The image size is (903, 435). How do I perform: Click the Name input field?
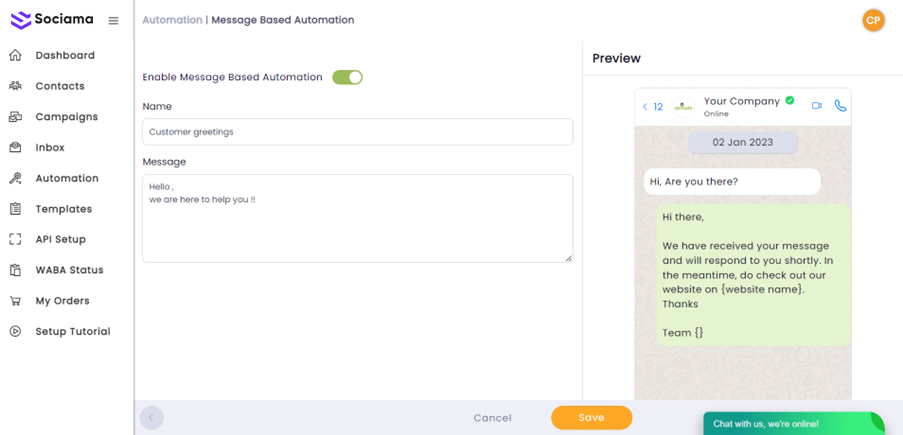point(357,132)
